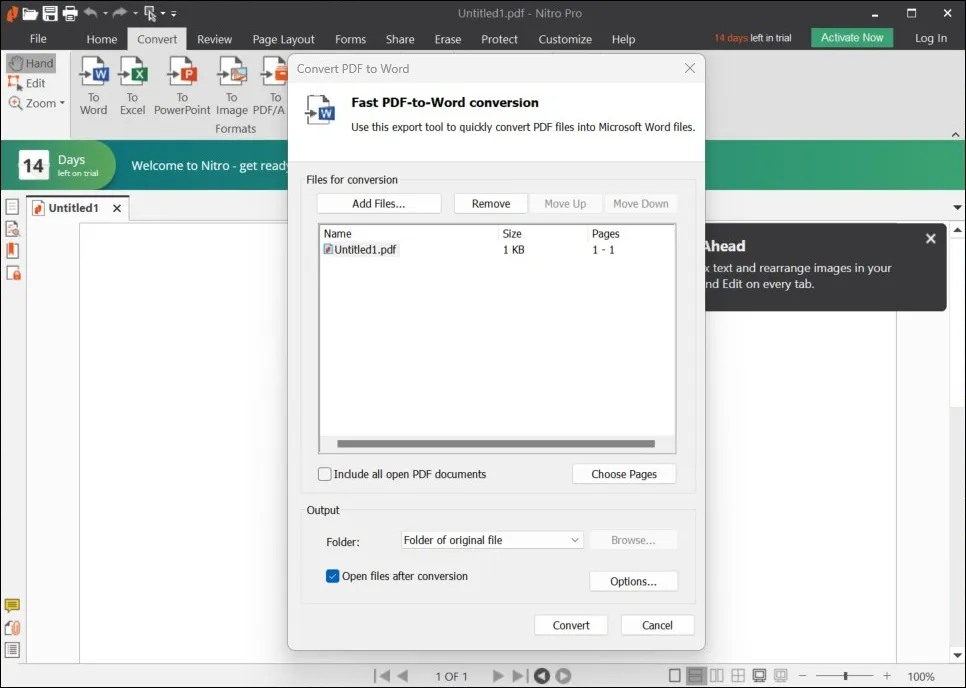Uncheck Open files after conversion
This screenshot has width=966, height=688.
tap(332, 576)
